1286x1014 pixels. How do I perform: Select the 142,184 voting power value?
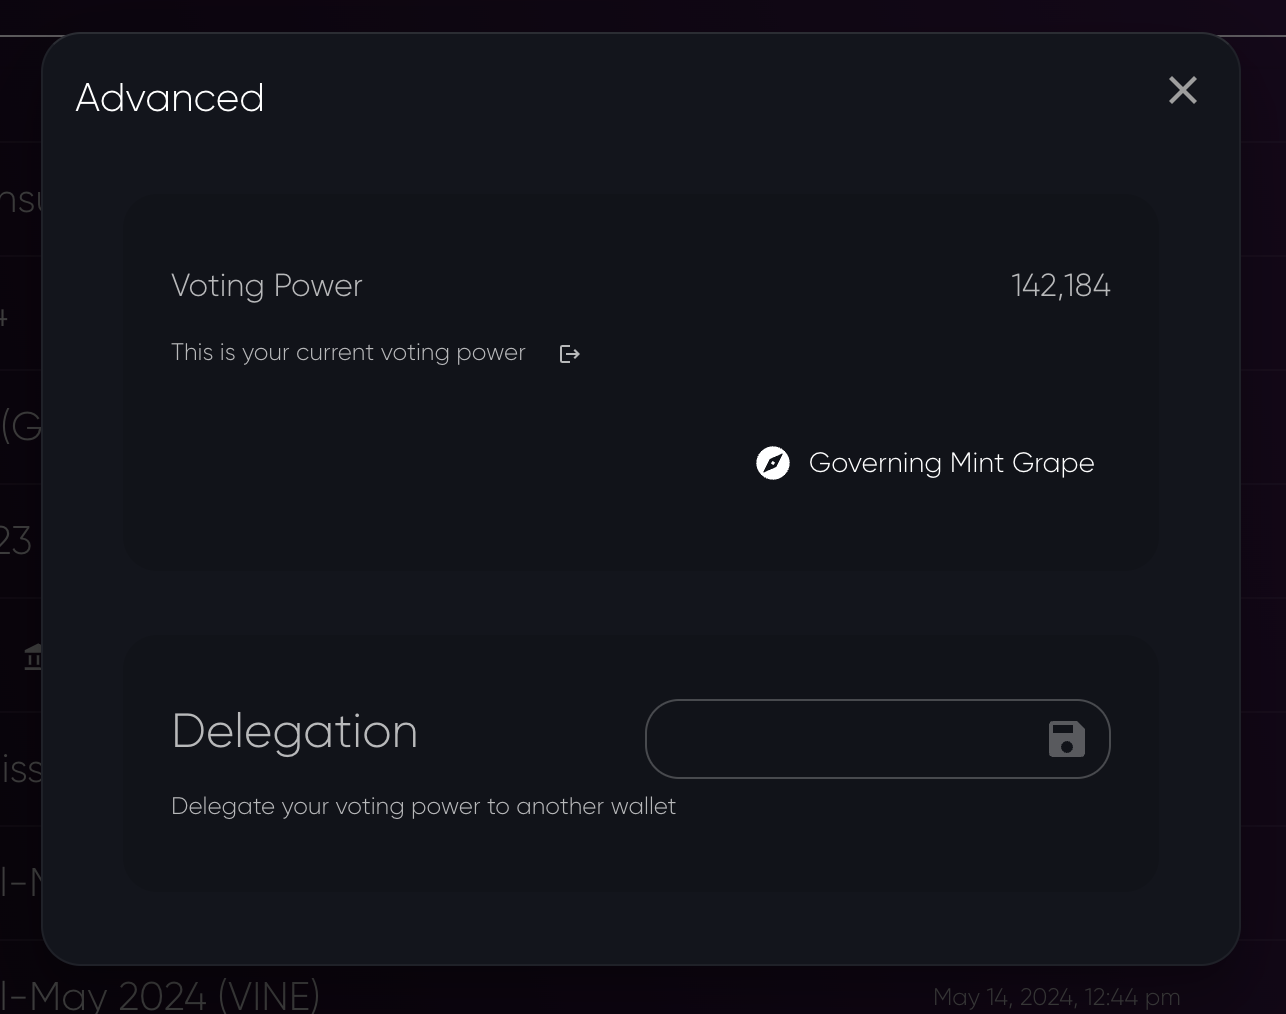coord(1060,286)
